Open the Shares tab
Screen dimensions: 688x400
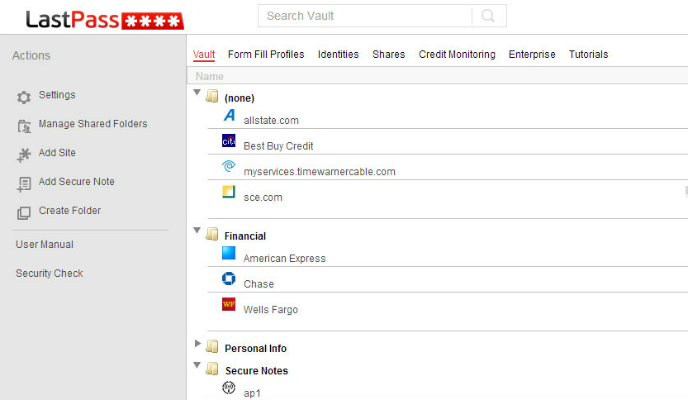(389, 54)
